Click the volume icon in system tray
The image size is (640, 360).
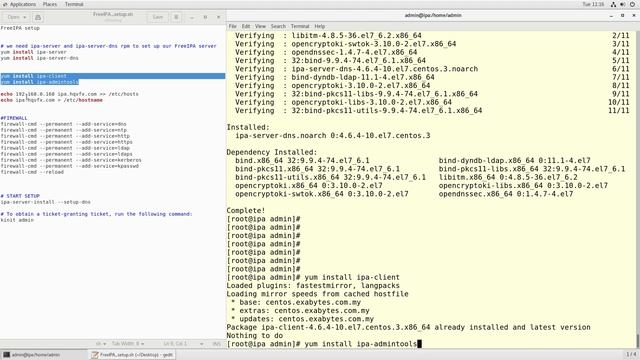click(622, 4)
